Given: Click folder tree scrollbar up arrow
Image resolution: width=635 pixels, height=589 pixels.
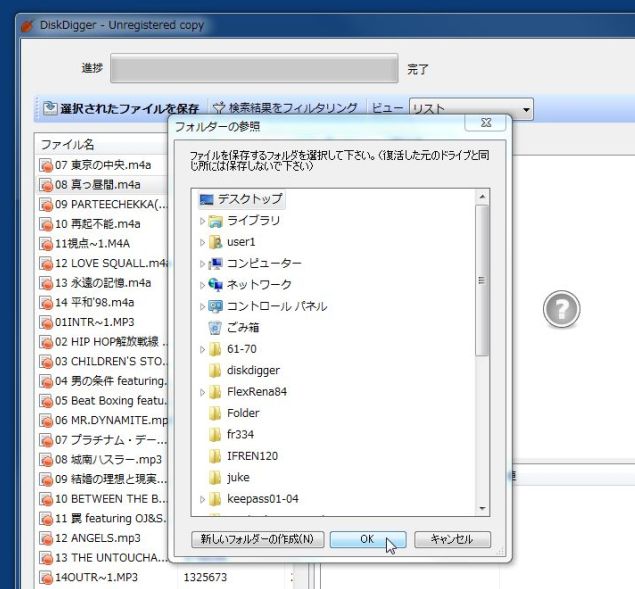Looking at the screenshot, I should [x=482, y=197].
